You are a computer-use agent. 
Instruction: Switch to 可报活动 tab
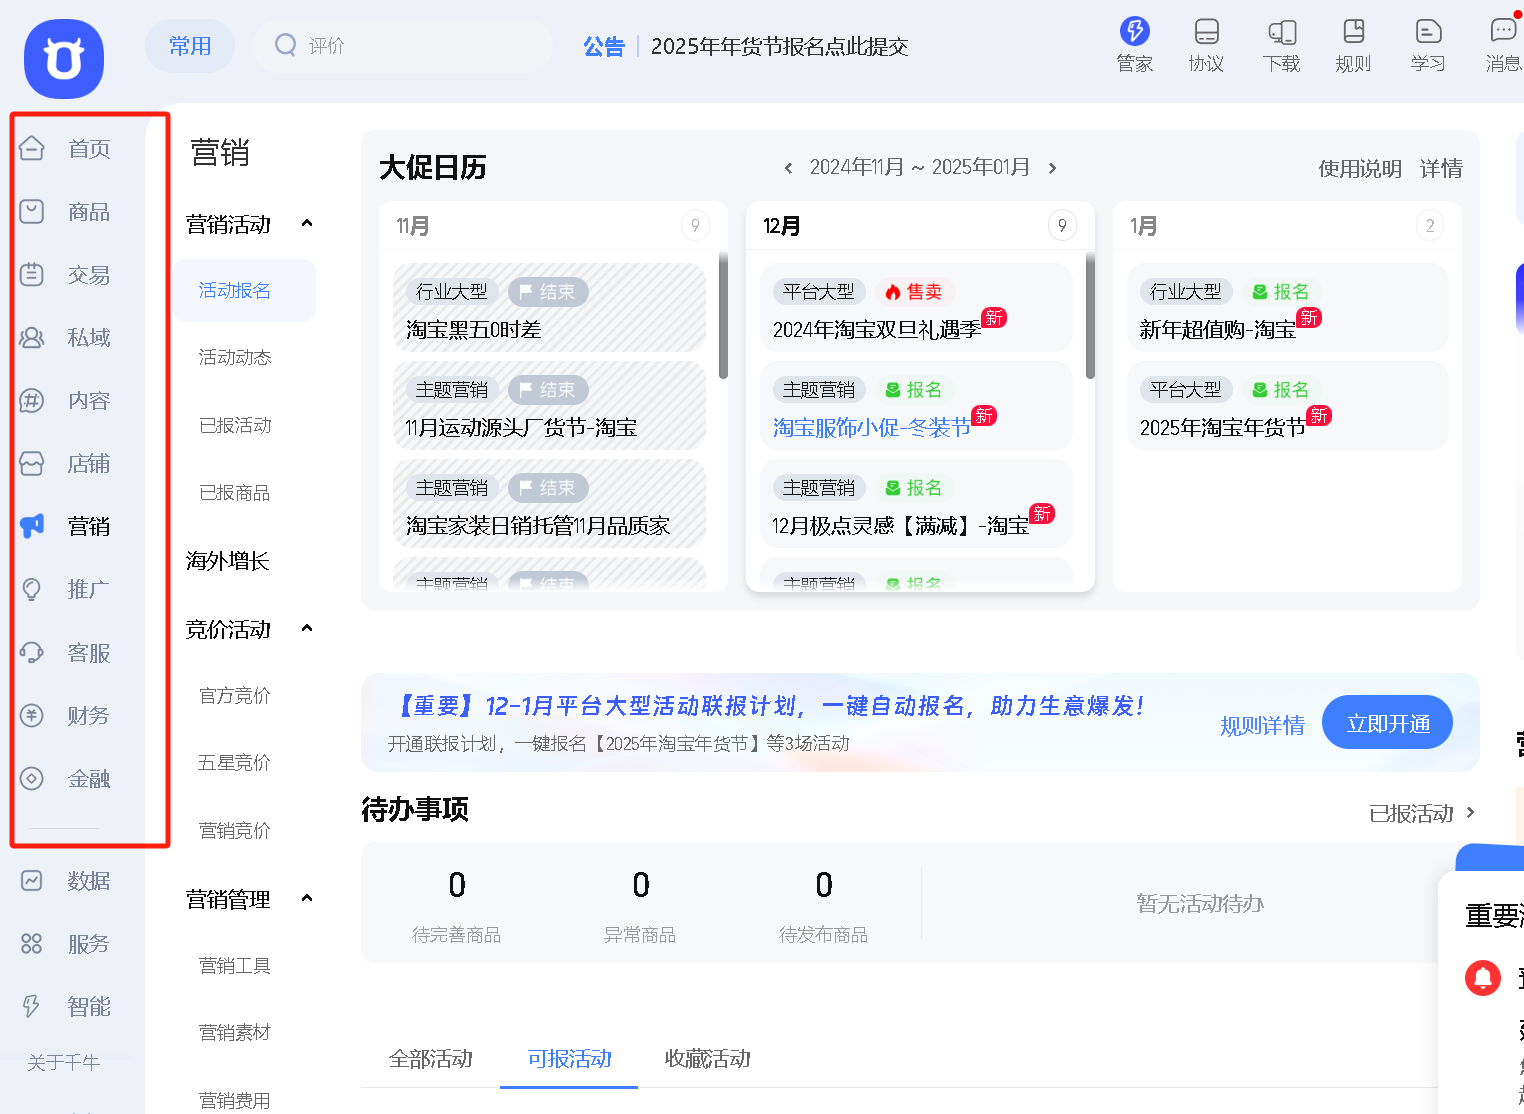(569, 1059)
